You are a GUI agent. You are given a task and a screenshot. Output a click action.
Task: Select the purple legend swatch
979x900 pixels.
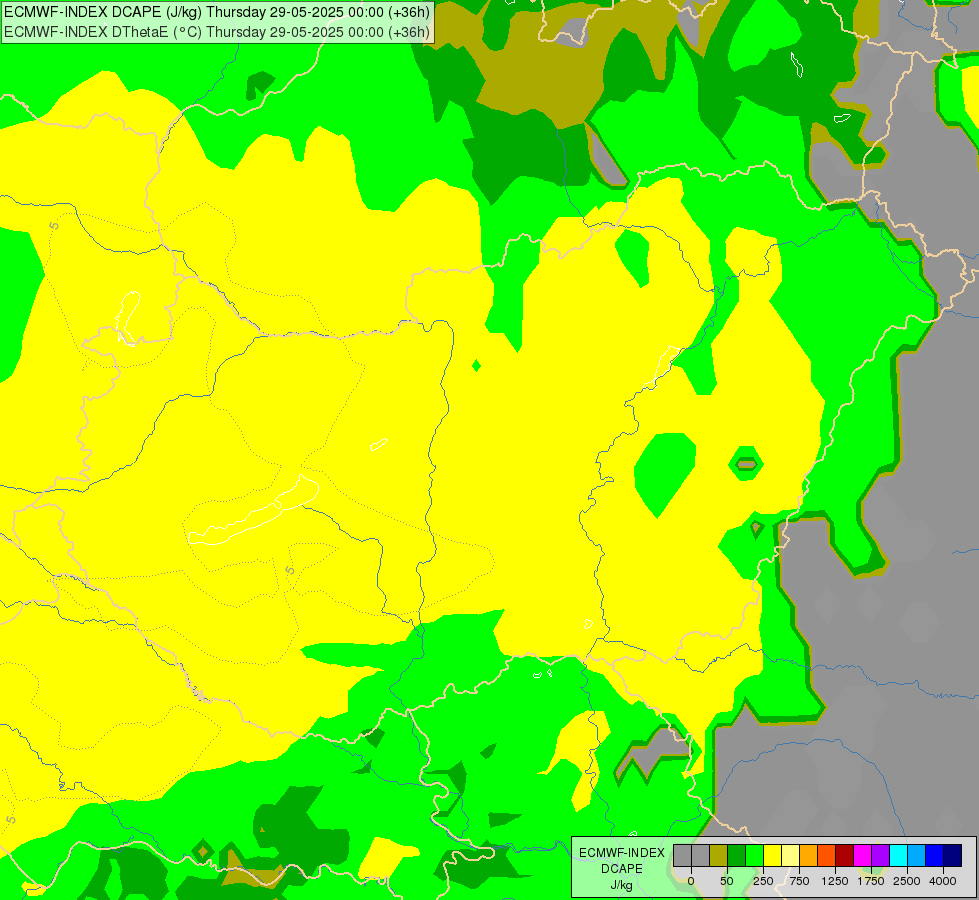(880, 855)
